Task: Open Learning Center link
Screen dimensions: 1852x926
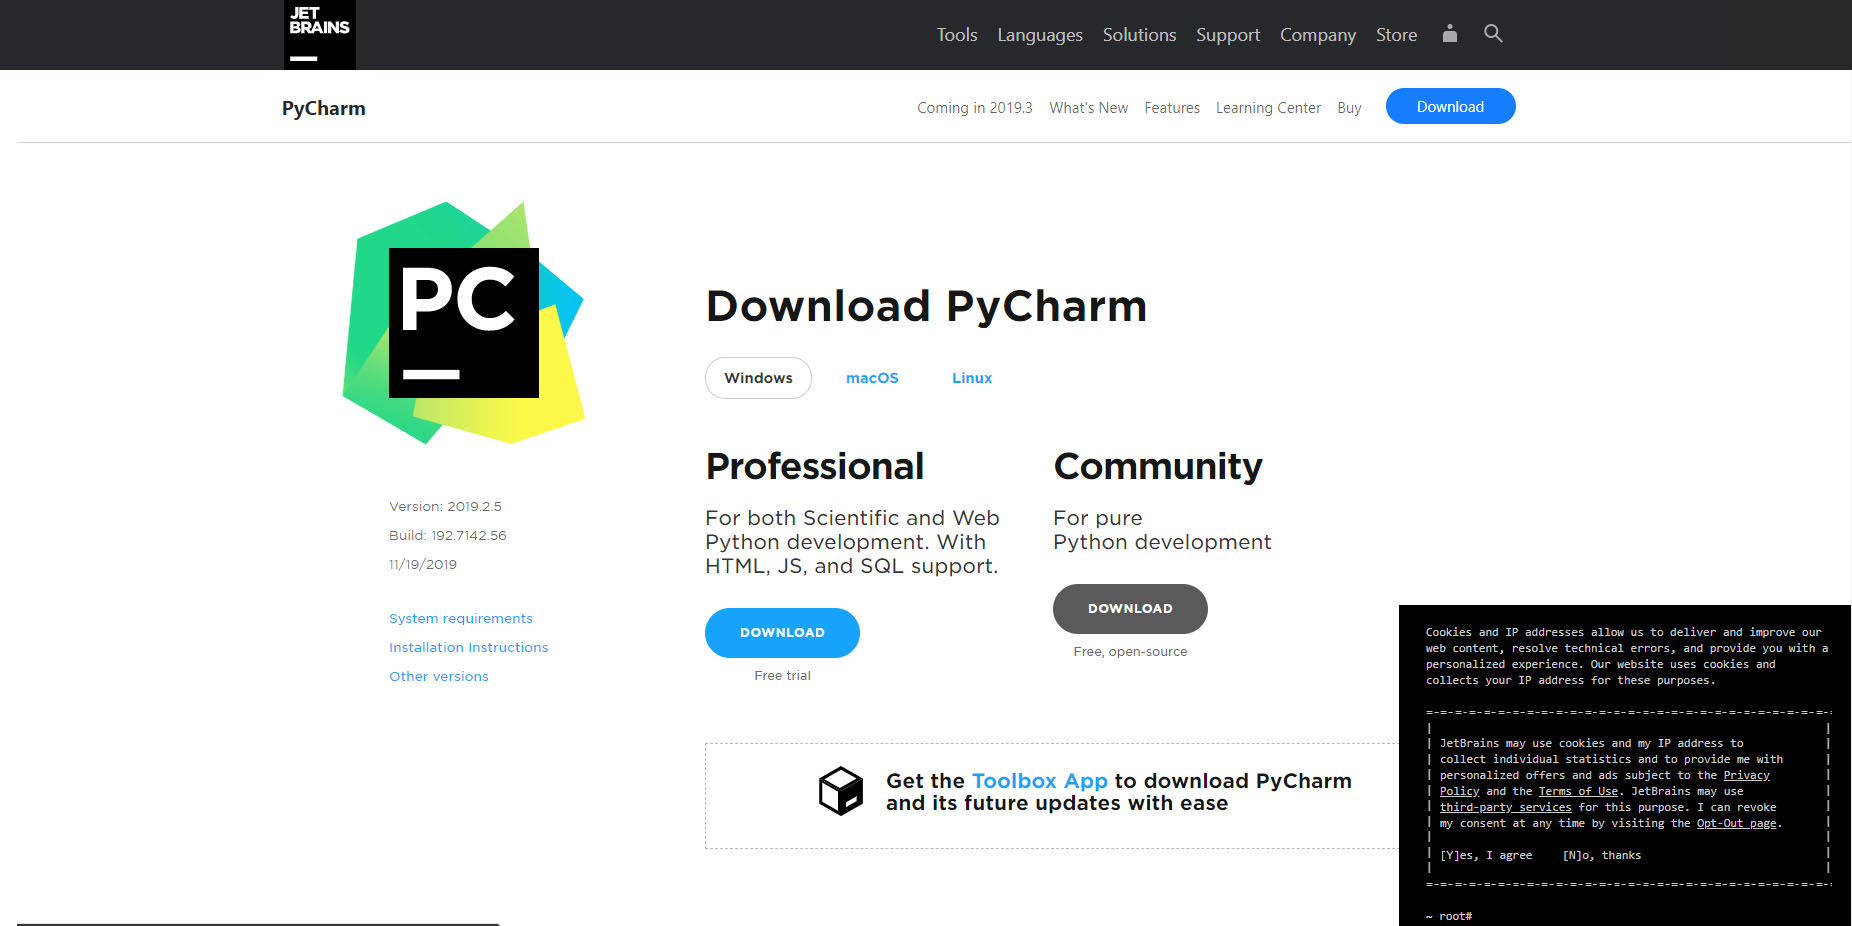Action: (1268, 108)
